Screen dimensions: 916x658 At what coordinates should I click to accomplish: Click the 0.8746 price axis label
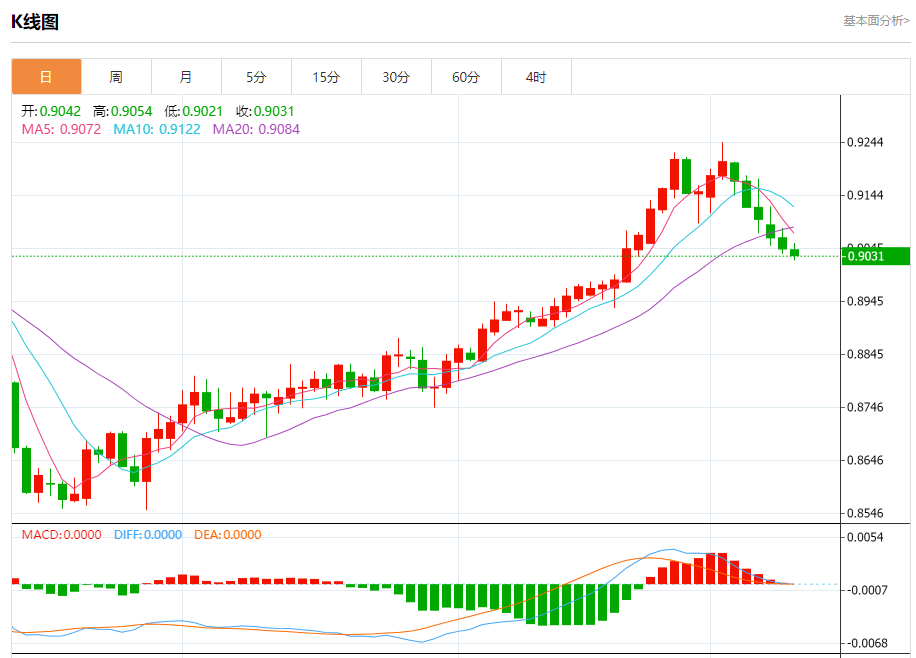[x=865, y=407]
